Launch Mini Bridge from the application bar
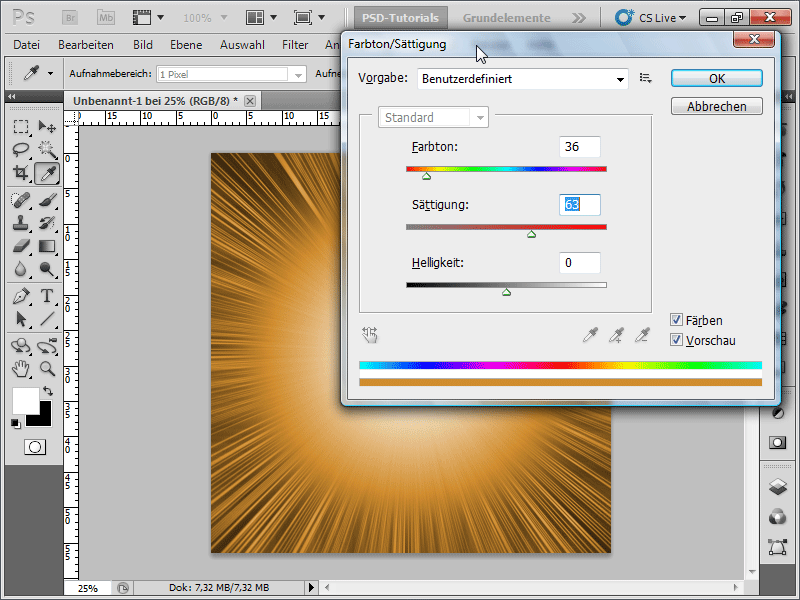Image resolution: width=800 pixels, height=600 pixels. [x=106, y=18]
